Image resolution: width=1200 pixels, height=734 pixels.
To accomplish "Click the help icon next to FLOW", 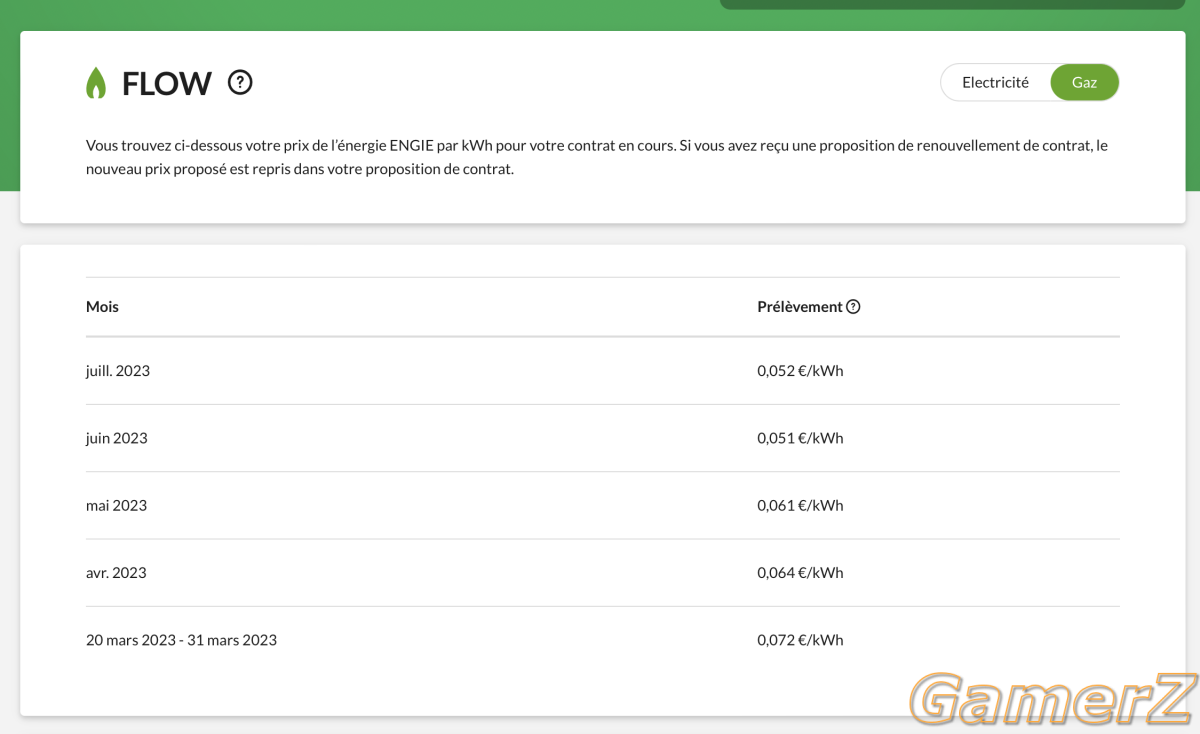I will [240, 82].
